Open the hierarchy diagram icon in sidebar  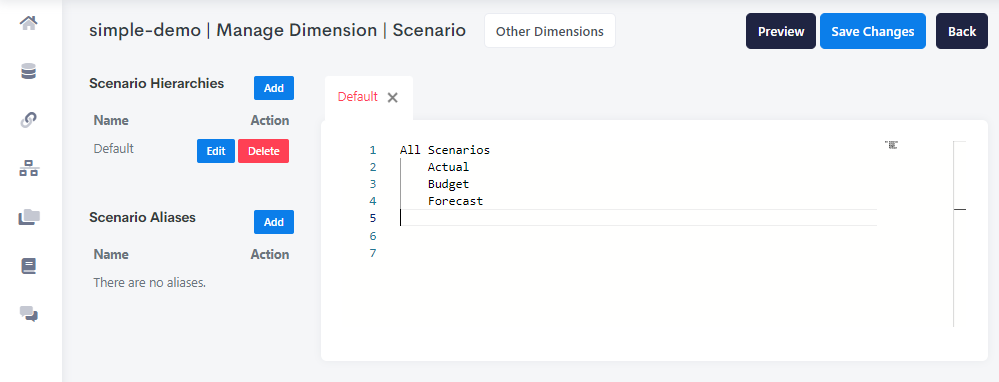click(x=29, y=169)
